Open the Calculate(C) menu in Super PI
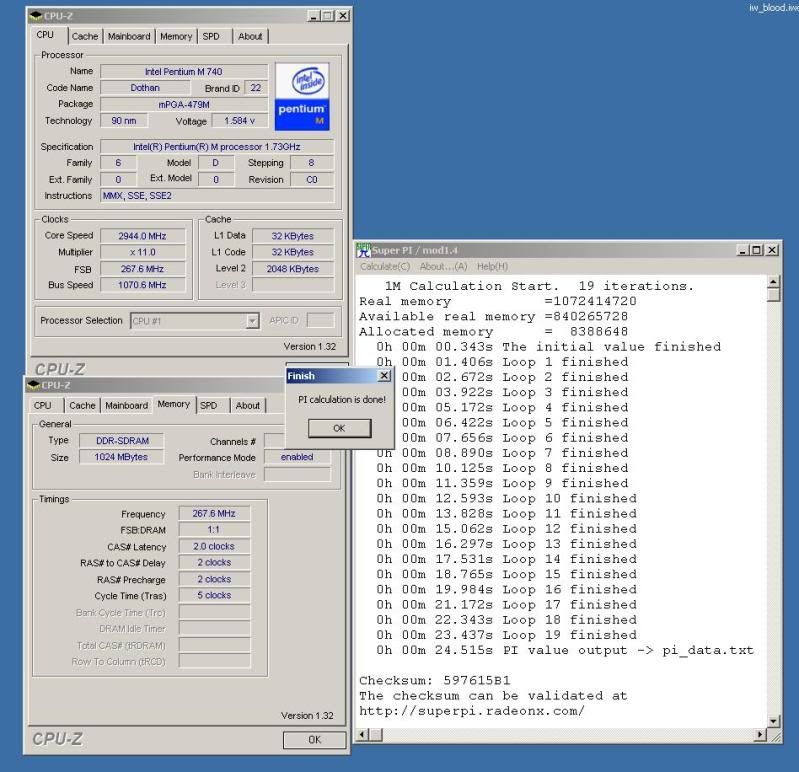799x772 pixels. pyautogui.click(x=385, y=266)
